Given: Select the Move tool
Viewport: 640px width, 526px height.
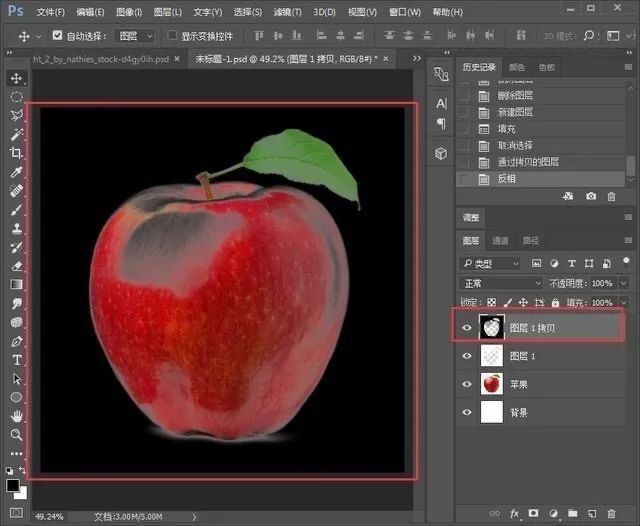Looking at the screenshot, I should click(x=16, y=78).
